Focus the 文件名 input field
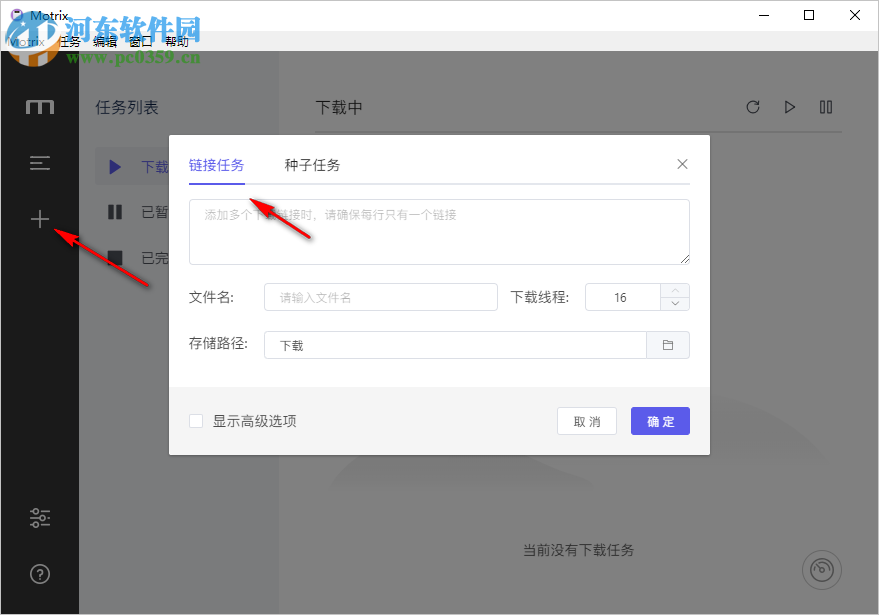This screenshot has height=615, width=879. pyautogui.click(x=381, y=297)
